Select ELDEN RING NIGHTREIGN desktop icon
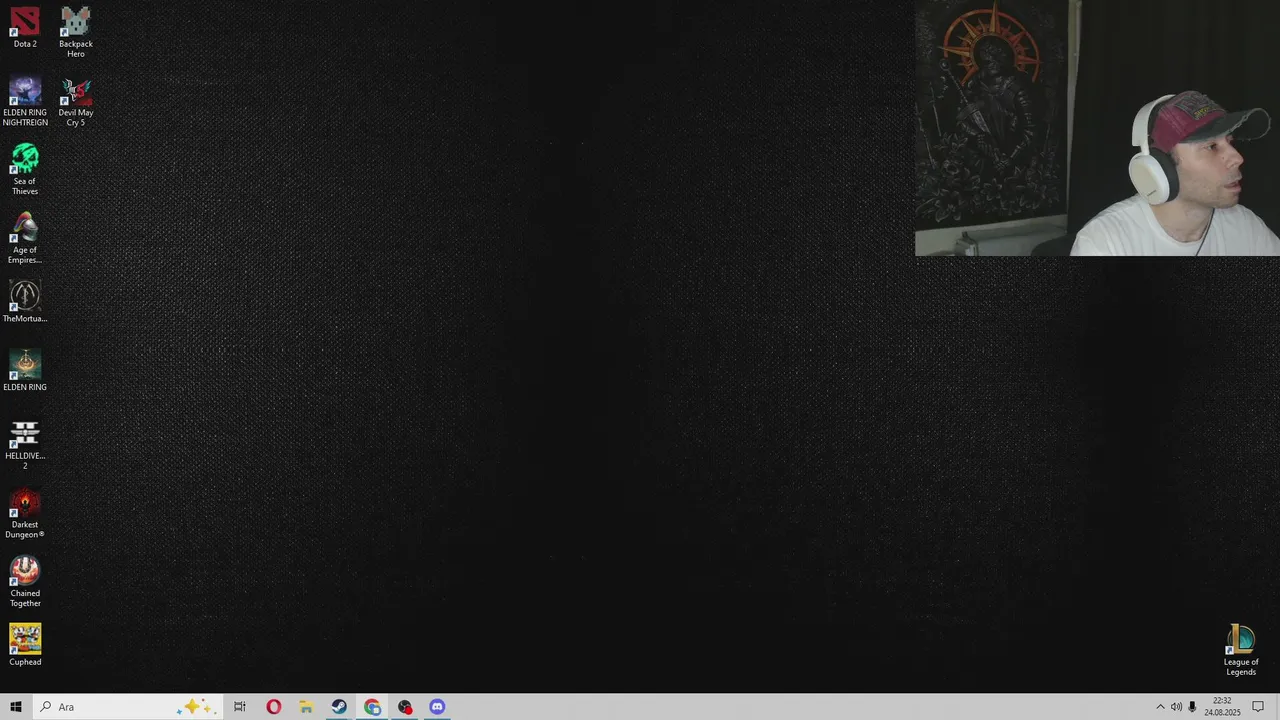 click(25, 101)
